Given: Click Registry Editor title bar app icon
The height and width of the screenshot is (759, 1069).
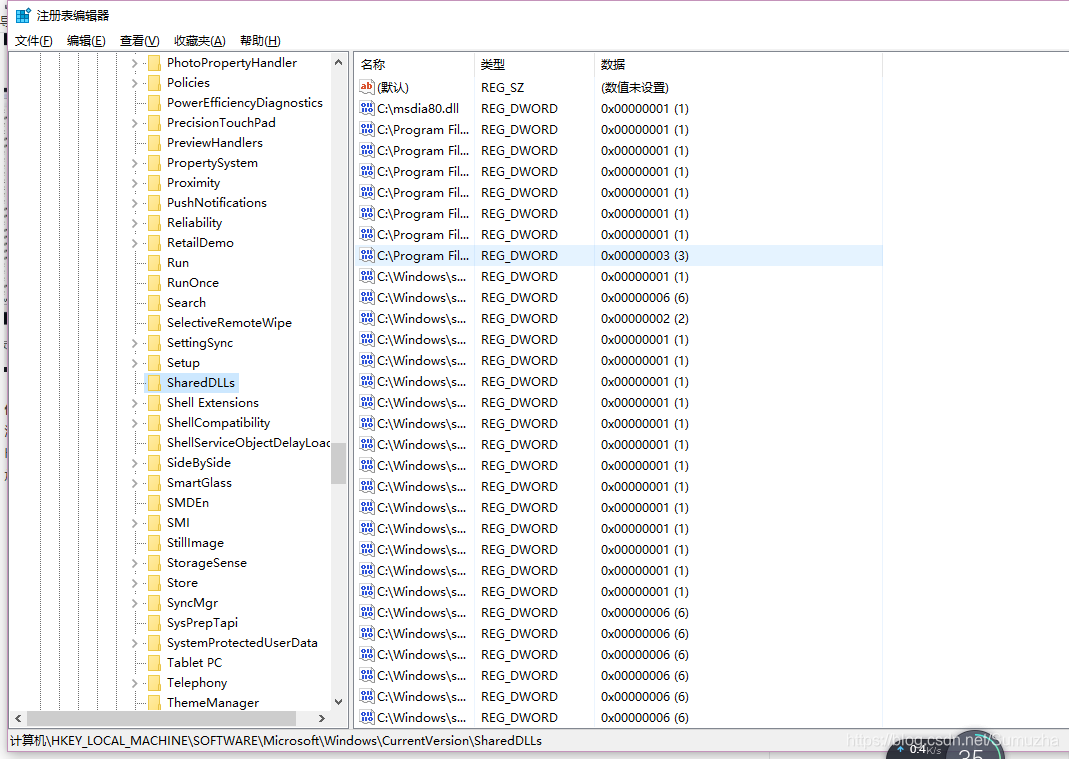Looking at the screenshot, I should (x=23, y=15).
